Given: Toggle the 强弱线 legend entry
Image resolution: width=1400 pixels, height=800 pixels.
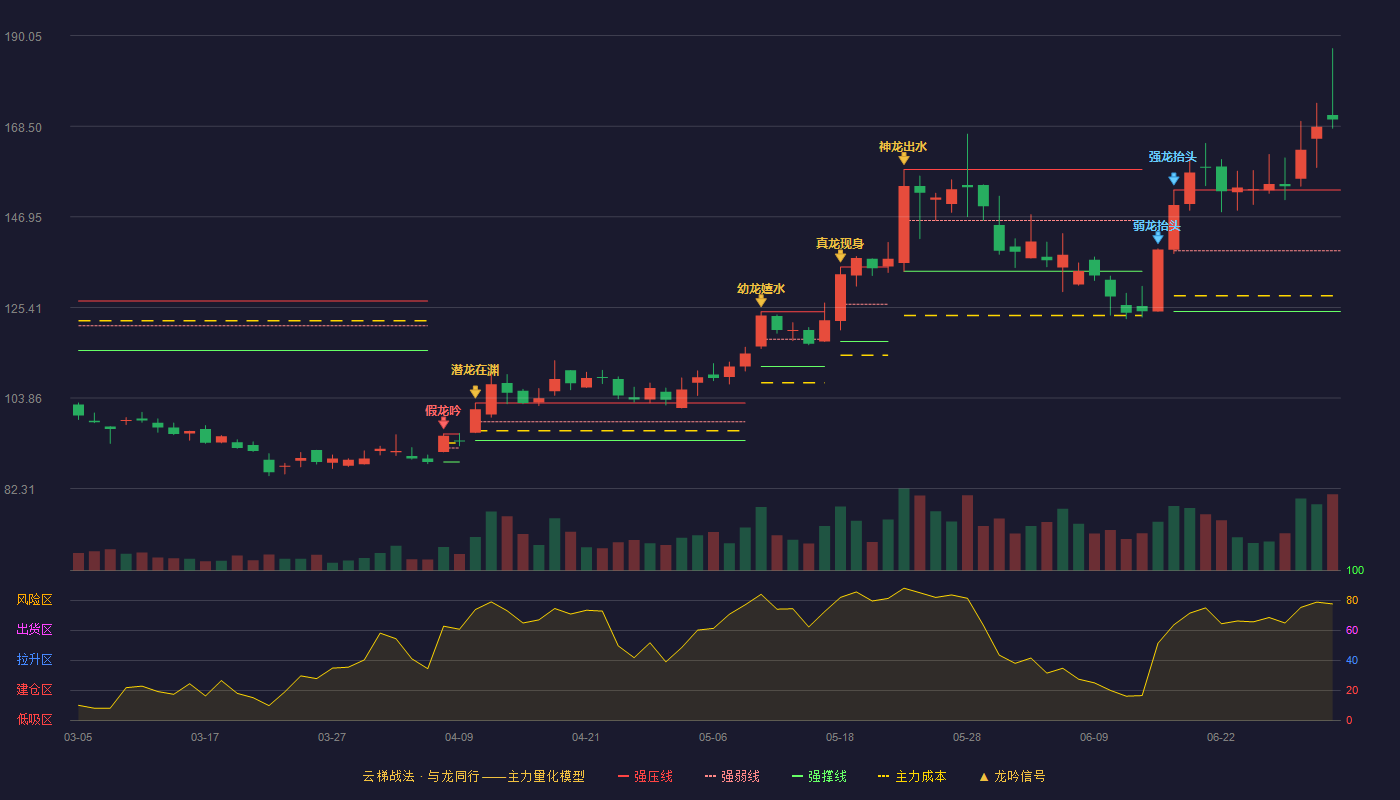Looking at the screenshot, I should 732,776.
